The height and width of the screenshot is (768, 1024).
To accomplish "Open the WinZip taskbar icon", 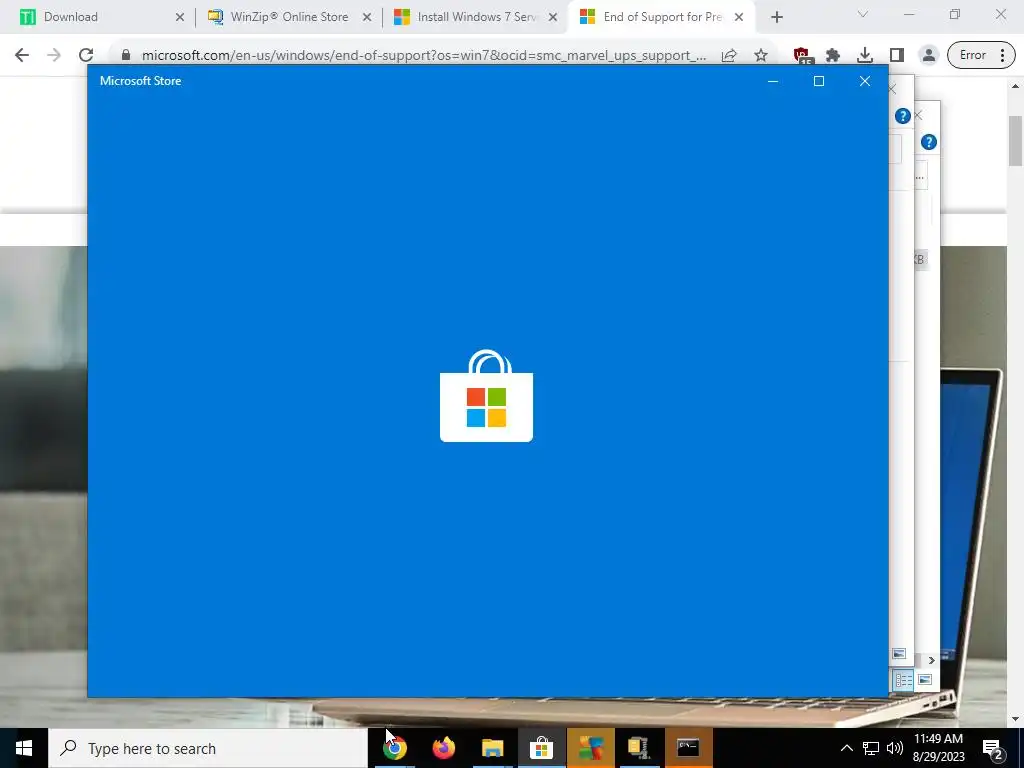I will 639,748.
